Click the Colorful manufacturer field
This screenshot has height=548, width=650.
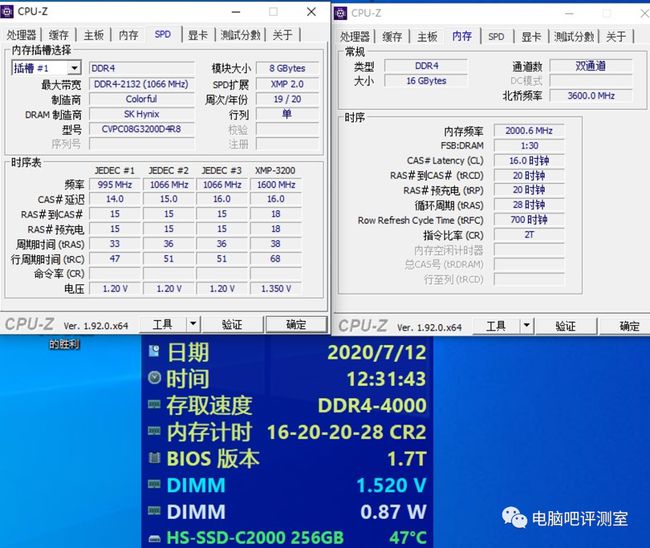tap(141, 99)
